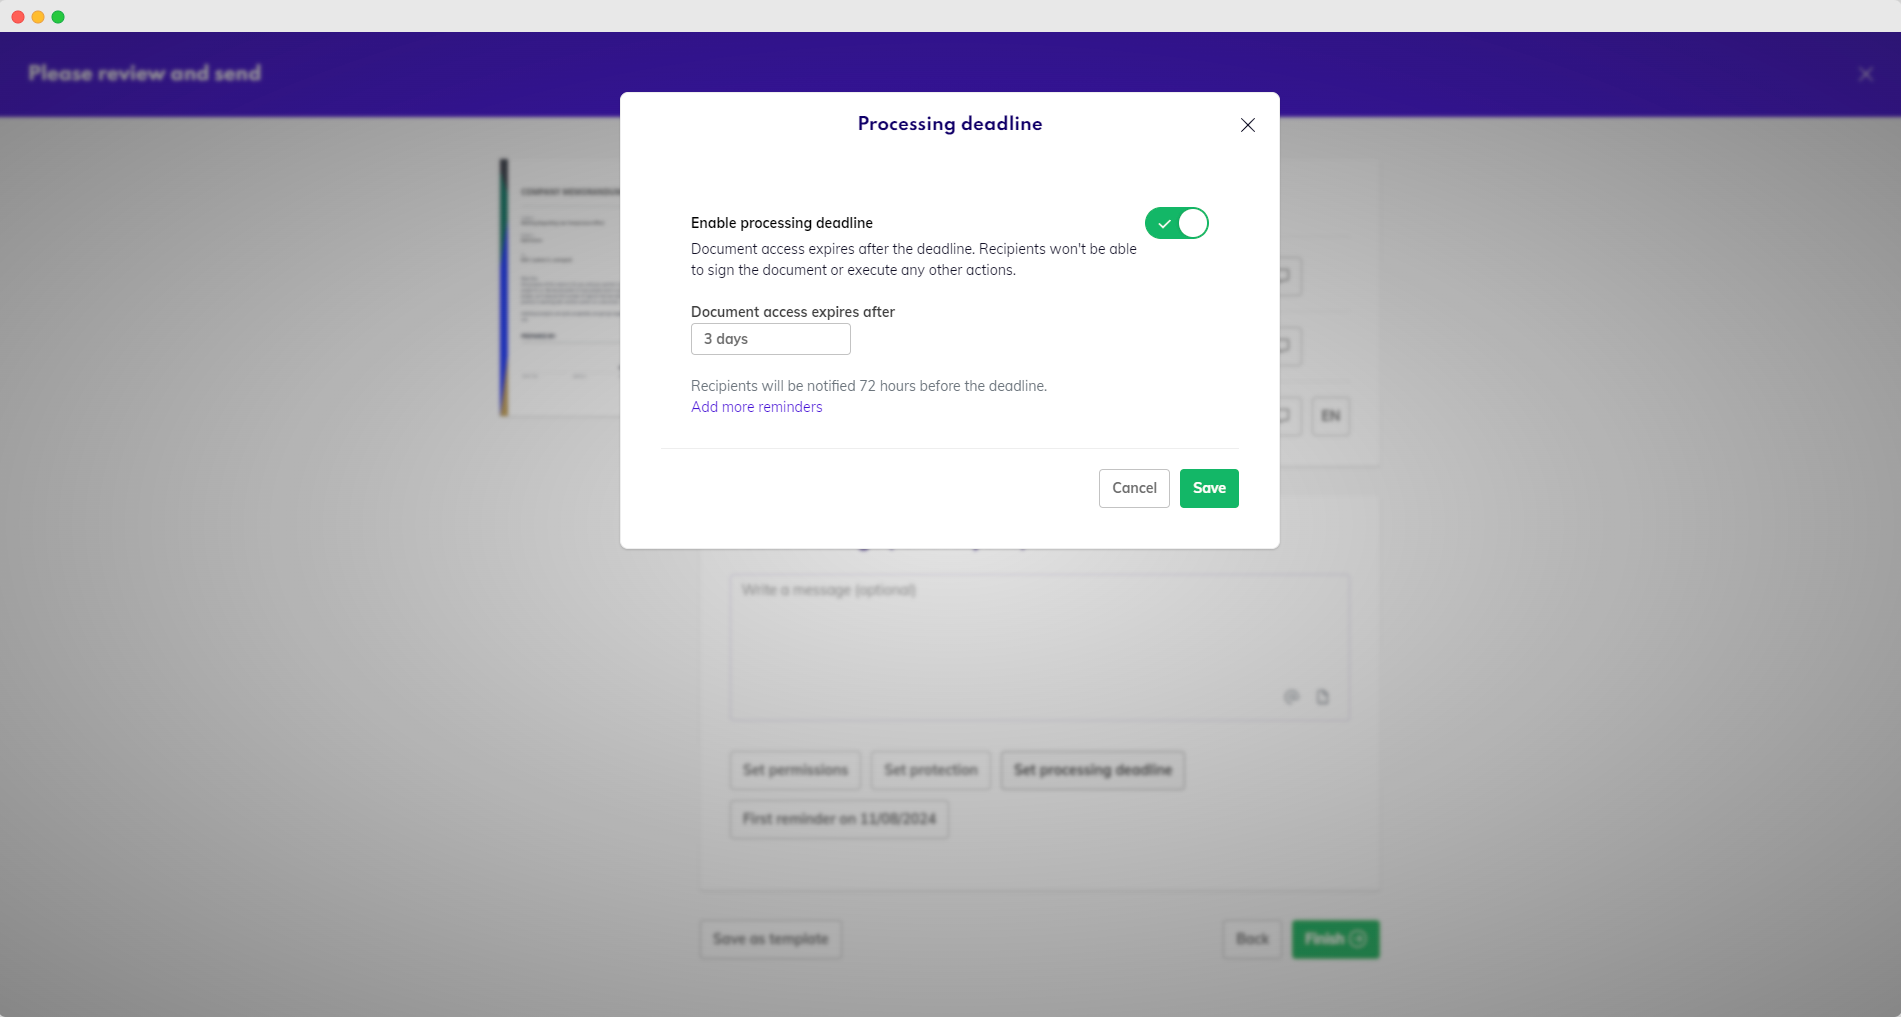
Task: Open Set permissions options
Action: (795, 770)
